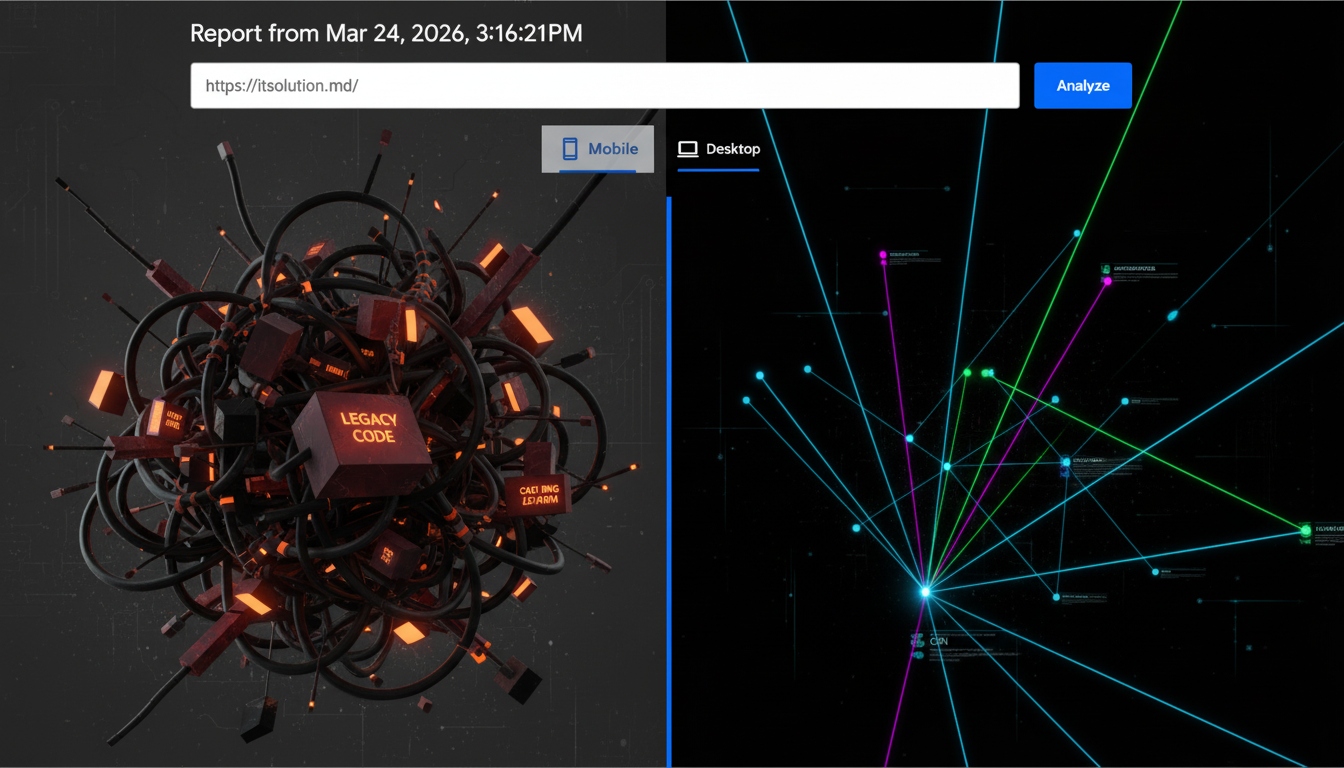Click the URL field containing https://itsolution.md/
The height and width of the screenshot is (768, 1344).
click(605, 86)
